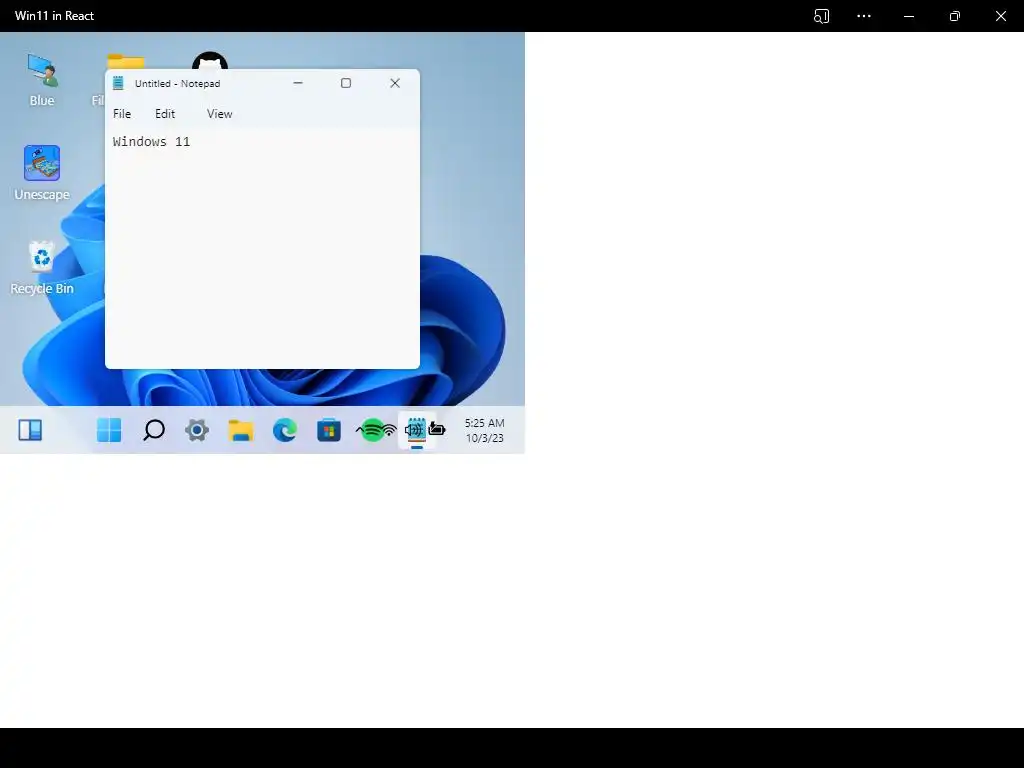Launch Settings gear from the taskbar
Screen dimensions: 1024x768
tap(197, 430)
